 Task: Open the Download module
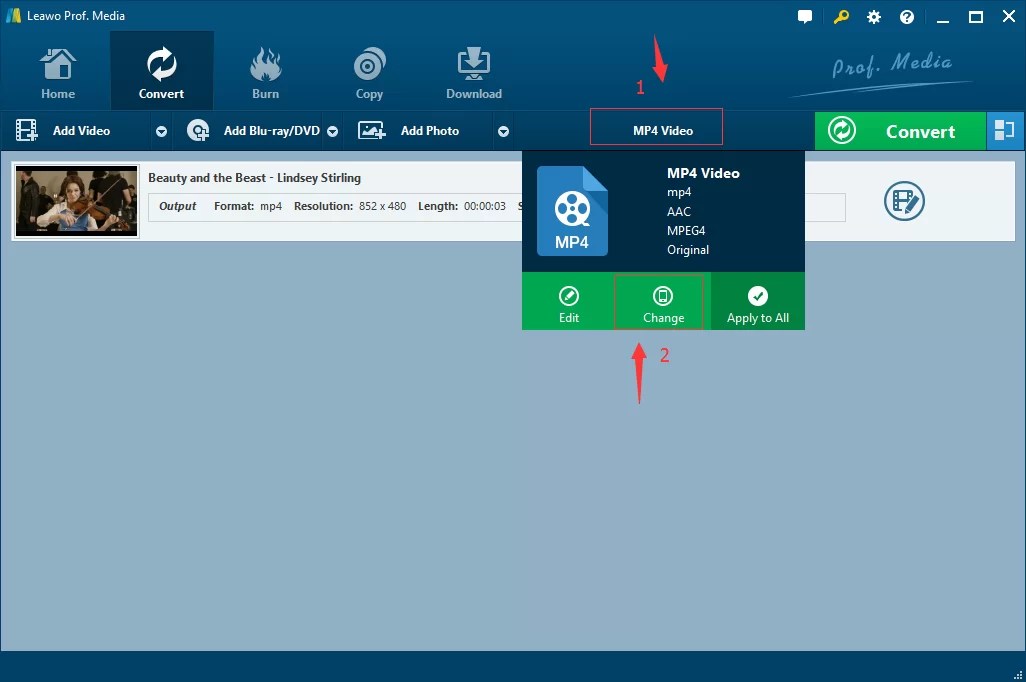(x=473, y=70)
